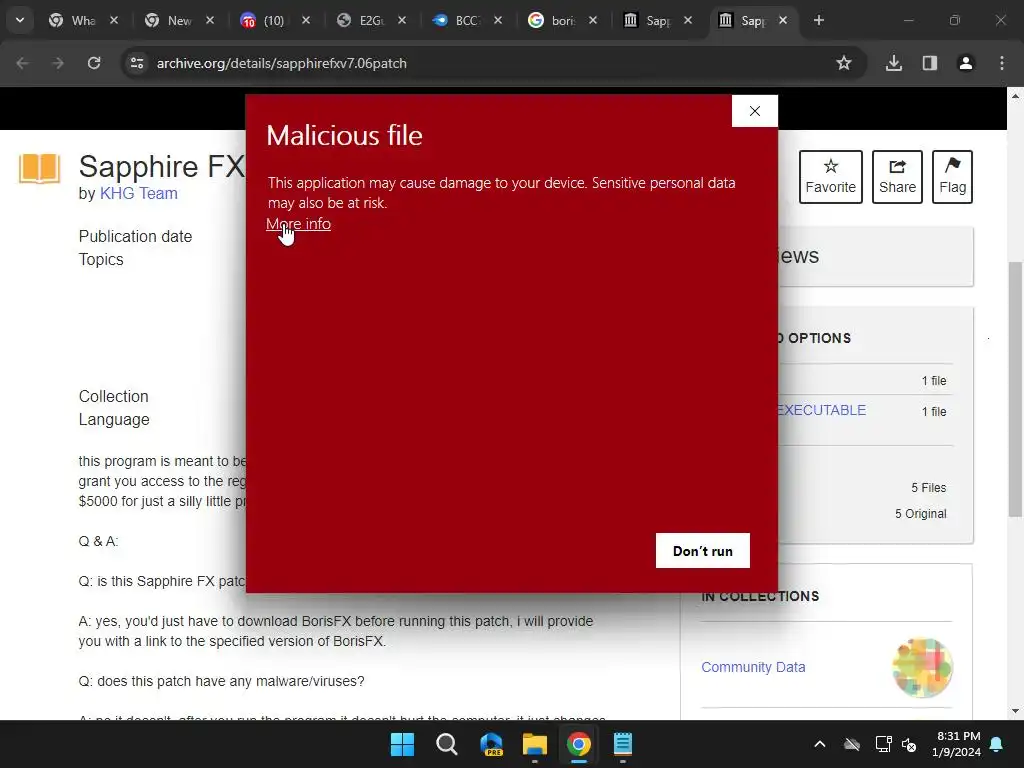Expand the tab search dropdown

20,20
